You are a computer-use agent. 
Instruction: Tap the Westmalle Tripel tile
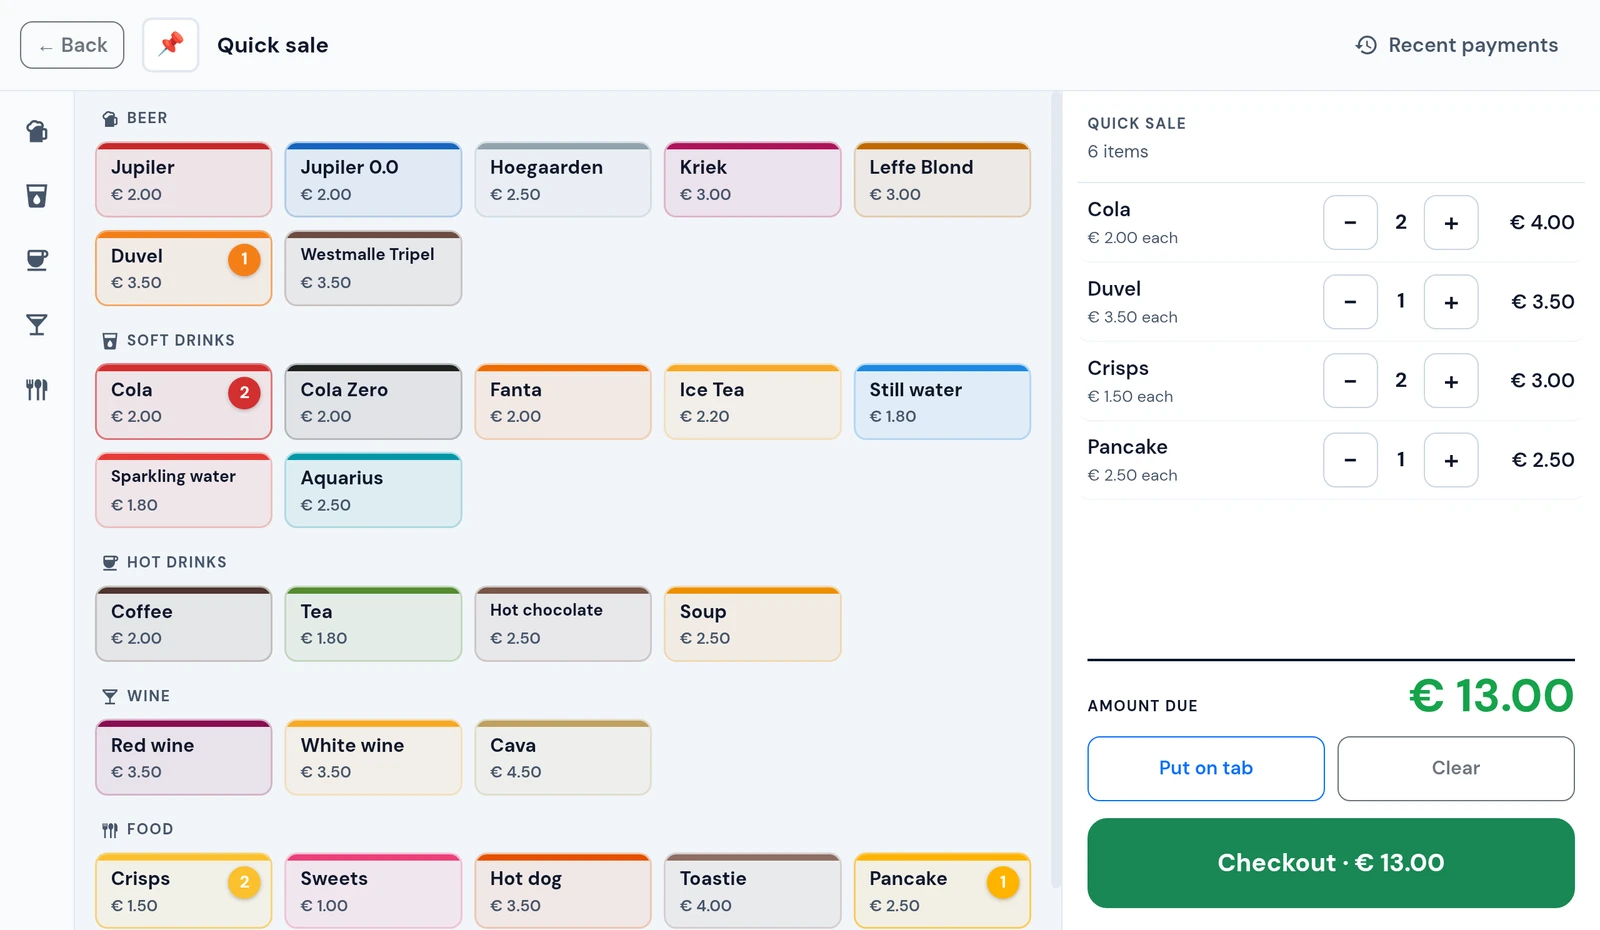pyautogui.click(x=373, y=268)
